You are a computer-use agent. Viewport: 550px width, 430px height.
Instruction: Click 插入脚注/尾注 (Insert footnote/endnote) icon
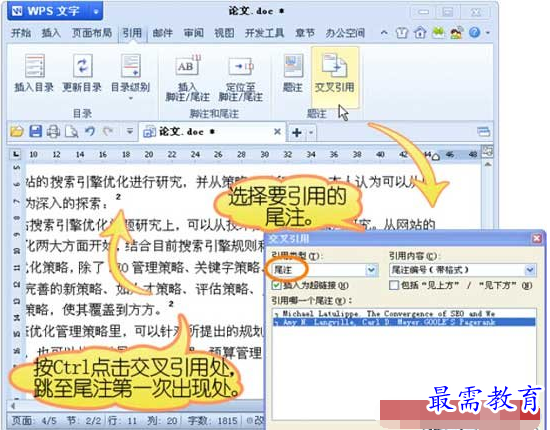coord(188,65)
